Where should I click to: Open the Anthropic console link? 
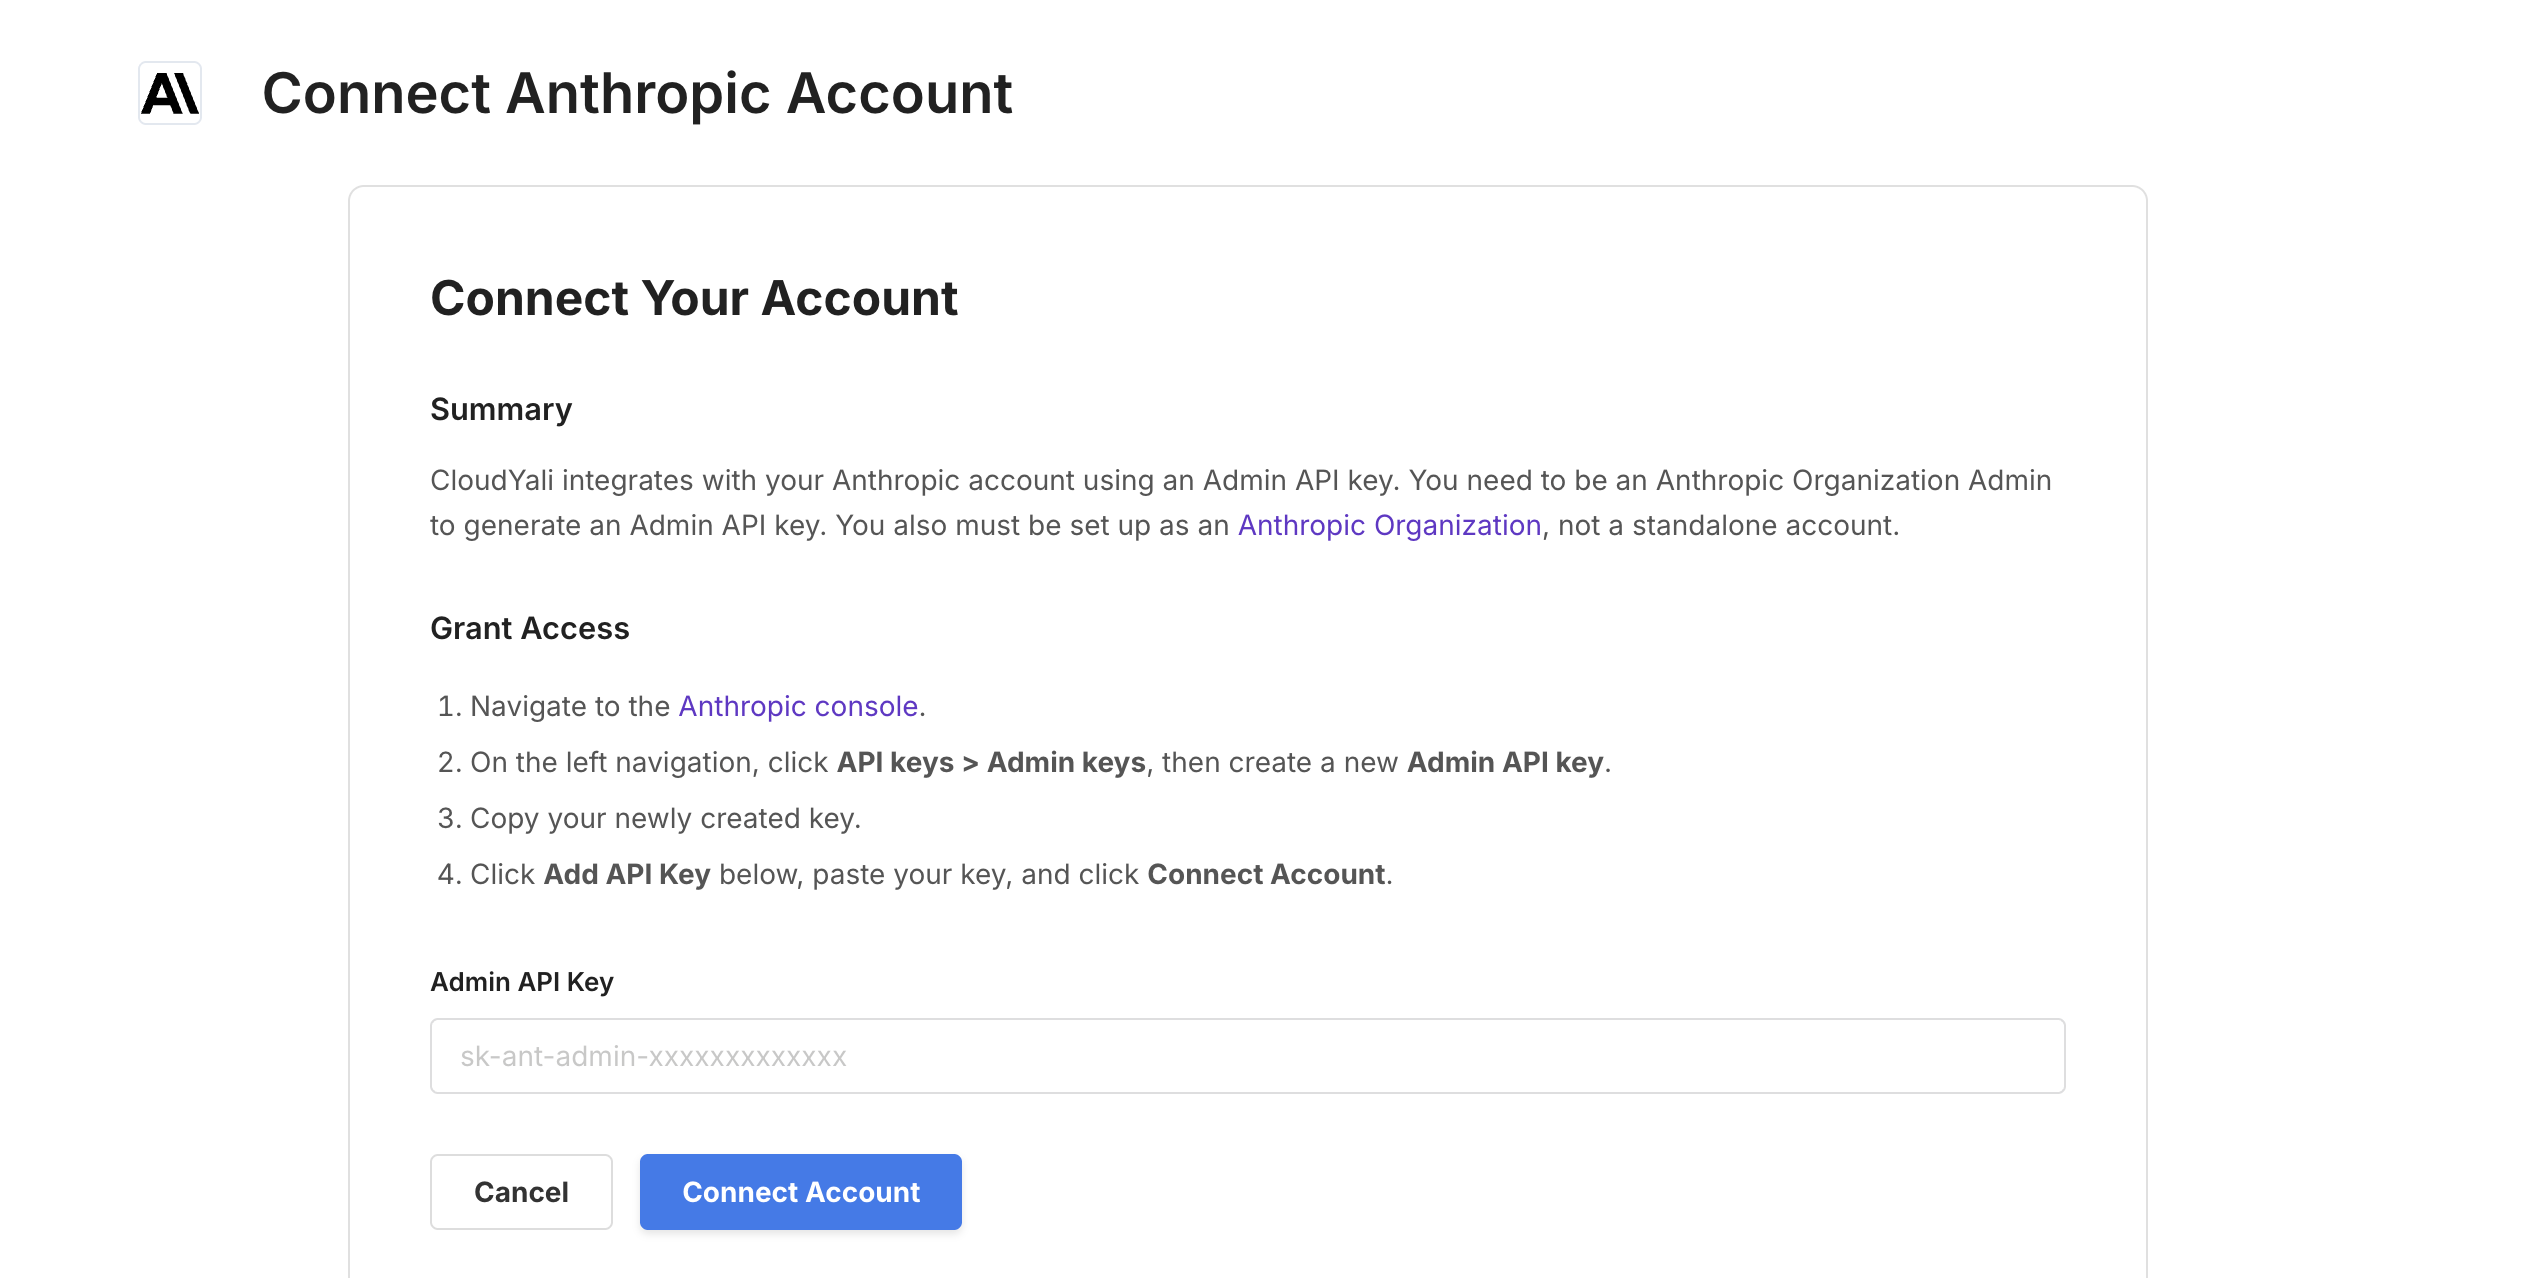tap(798, 706)
